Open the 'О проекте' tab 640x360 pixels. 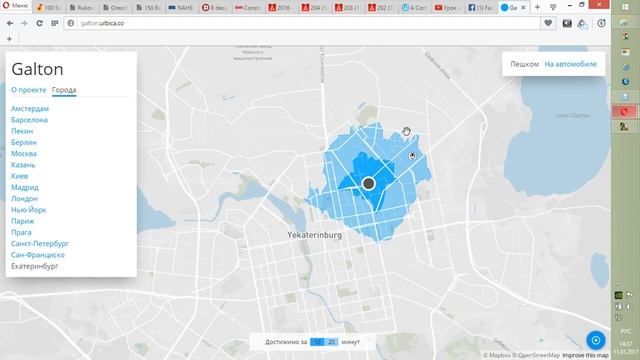coord(29,90)
